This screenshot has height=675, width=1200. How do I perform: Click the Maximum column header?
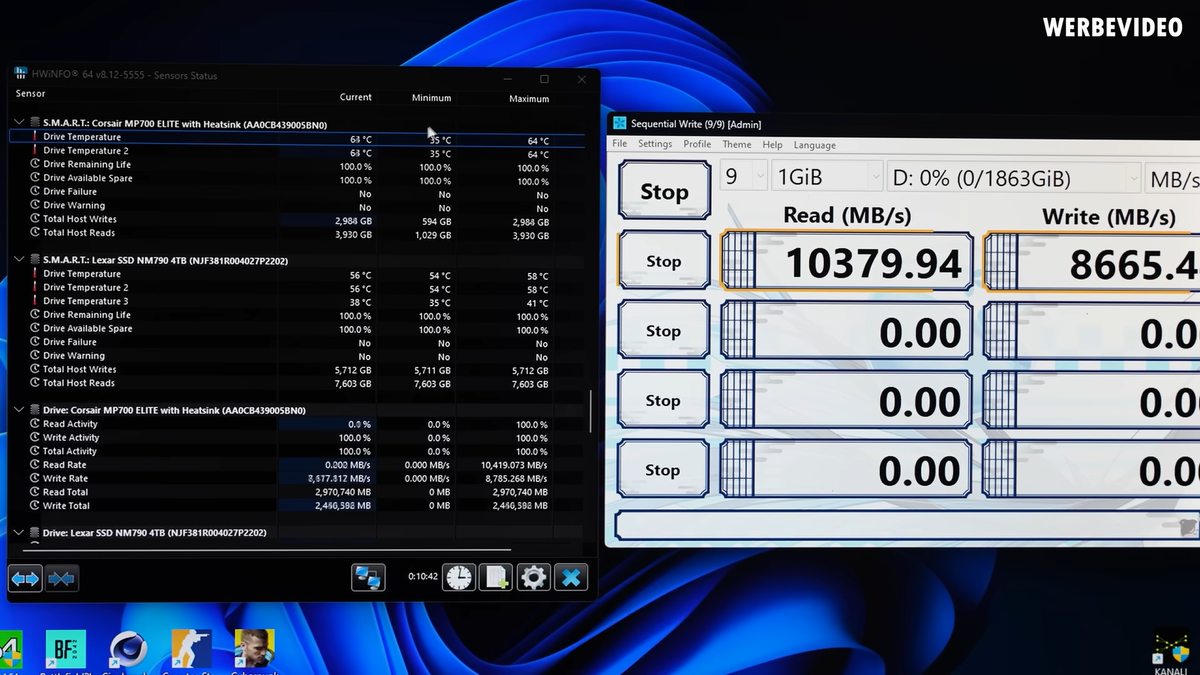(x=529, y=99)
